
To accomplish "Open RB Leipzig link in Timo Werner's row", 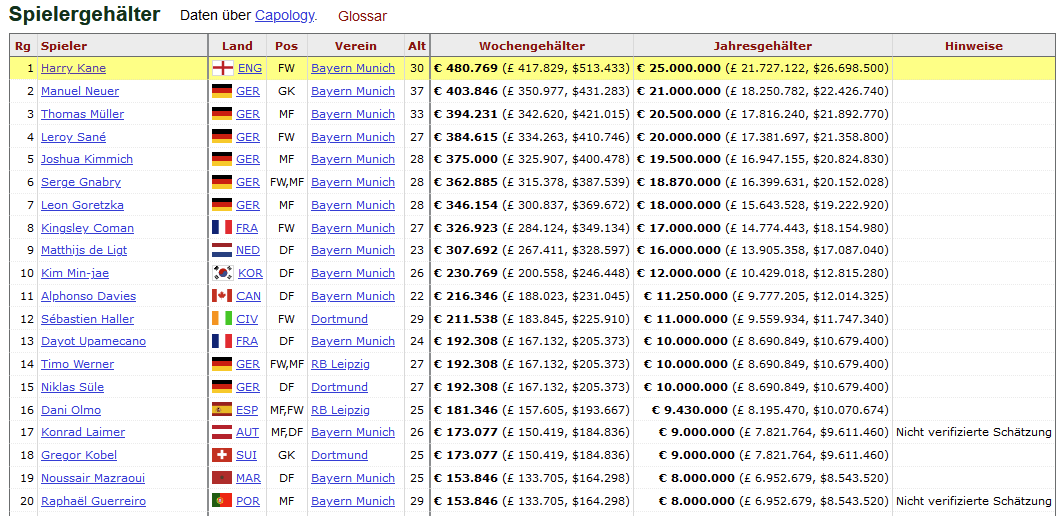I will tap(341, 364).
